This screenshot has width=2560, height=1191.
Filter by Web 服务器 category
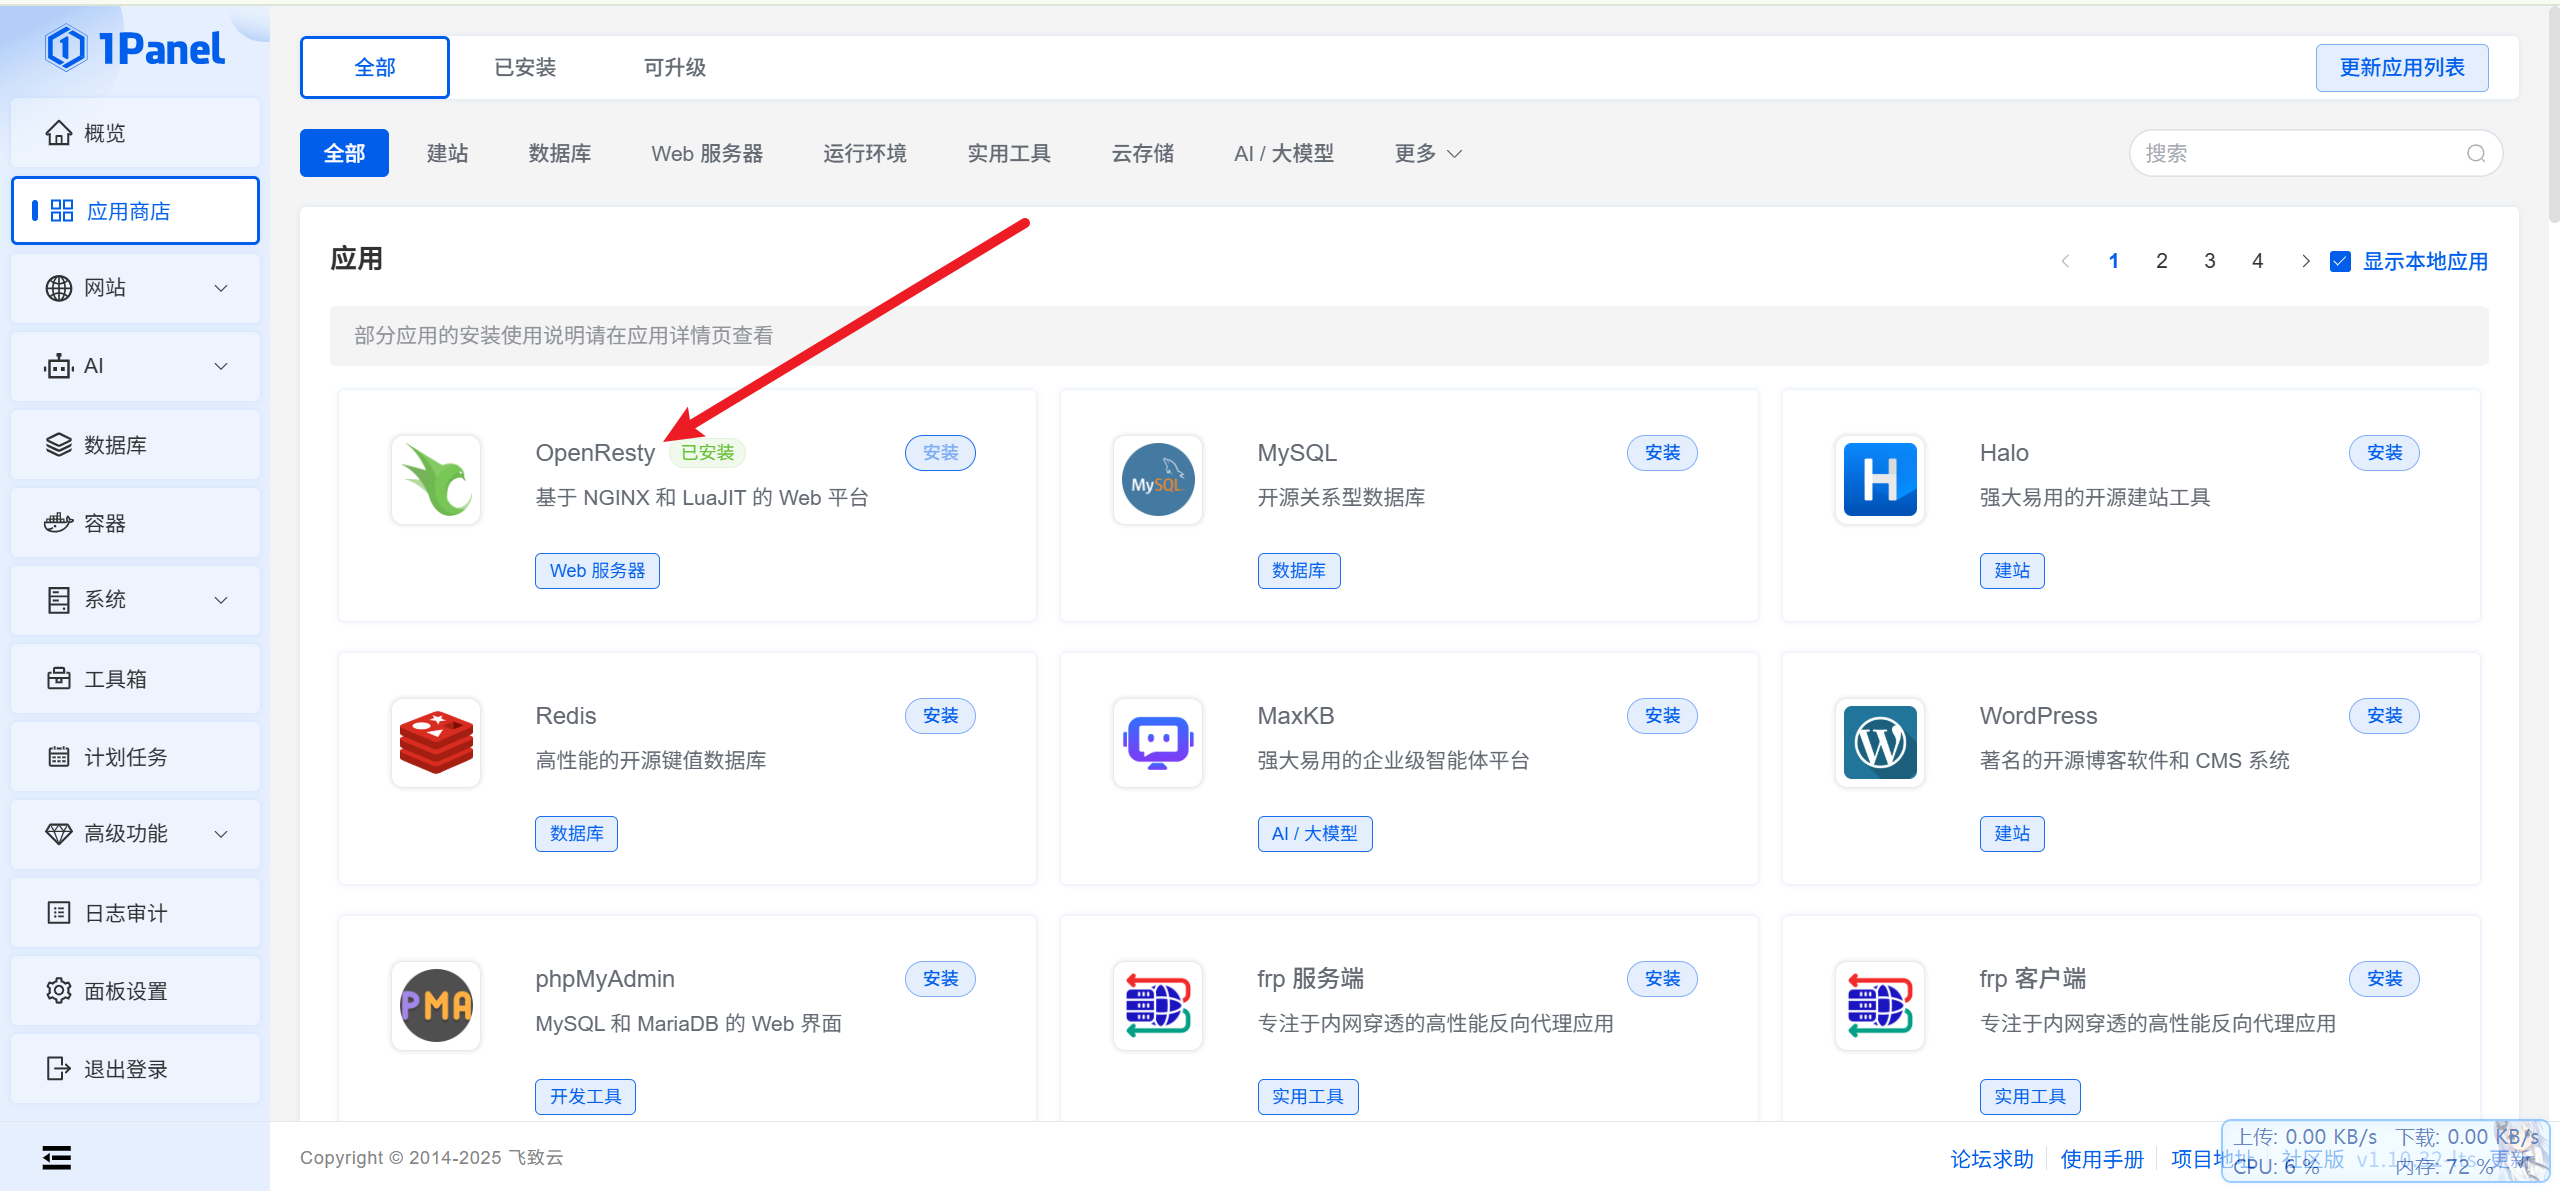(x=707, y=153)
